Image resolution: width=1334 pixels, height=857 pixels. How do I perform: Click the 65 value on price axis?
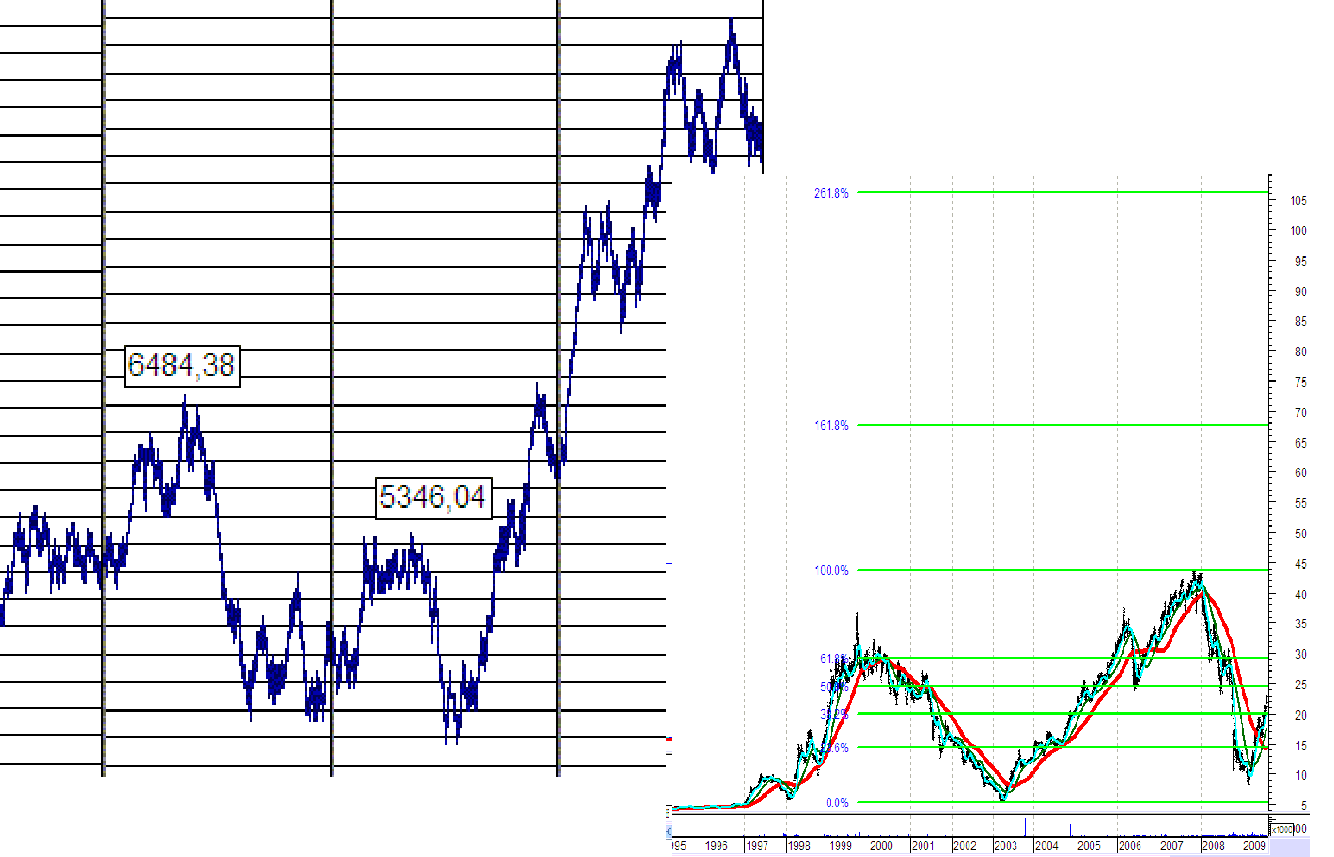click(x=1302, y=443)
